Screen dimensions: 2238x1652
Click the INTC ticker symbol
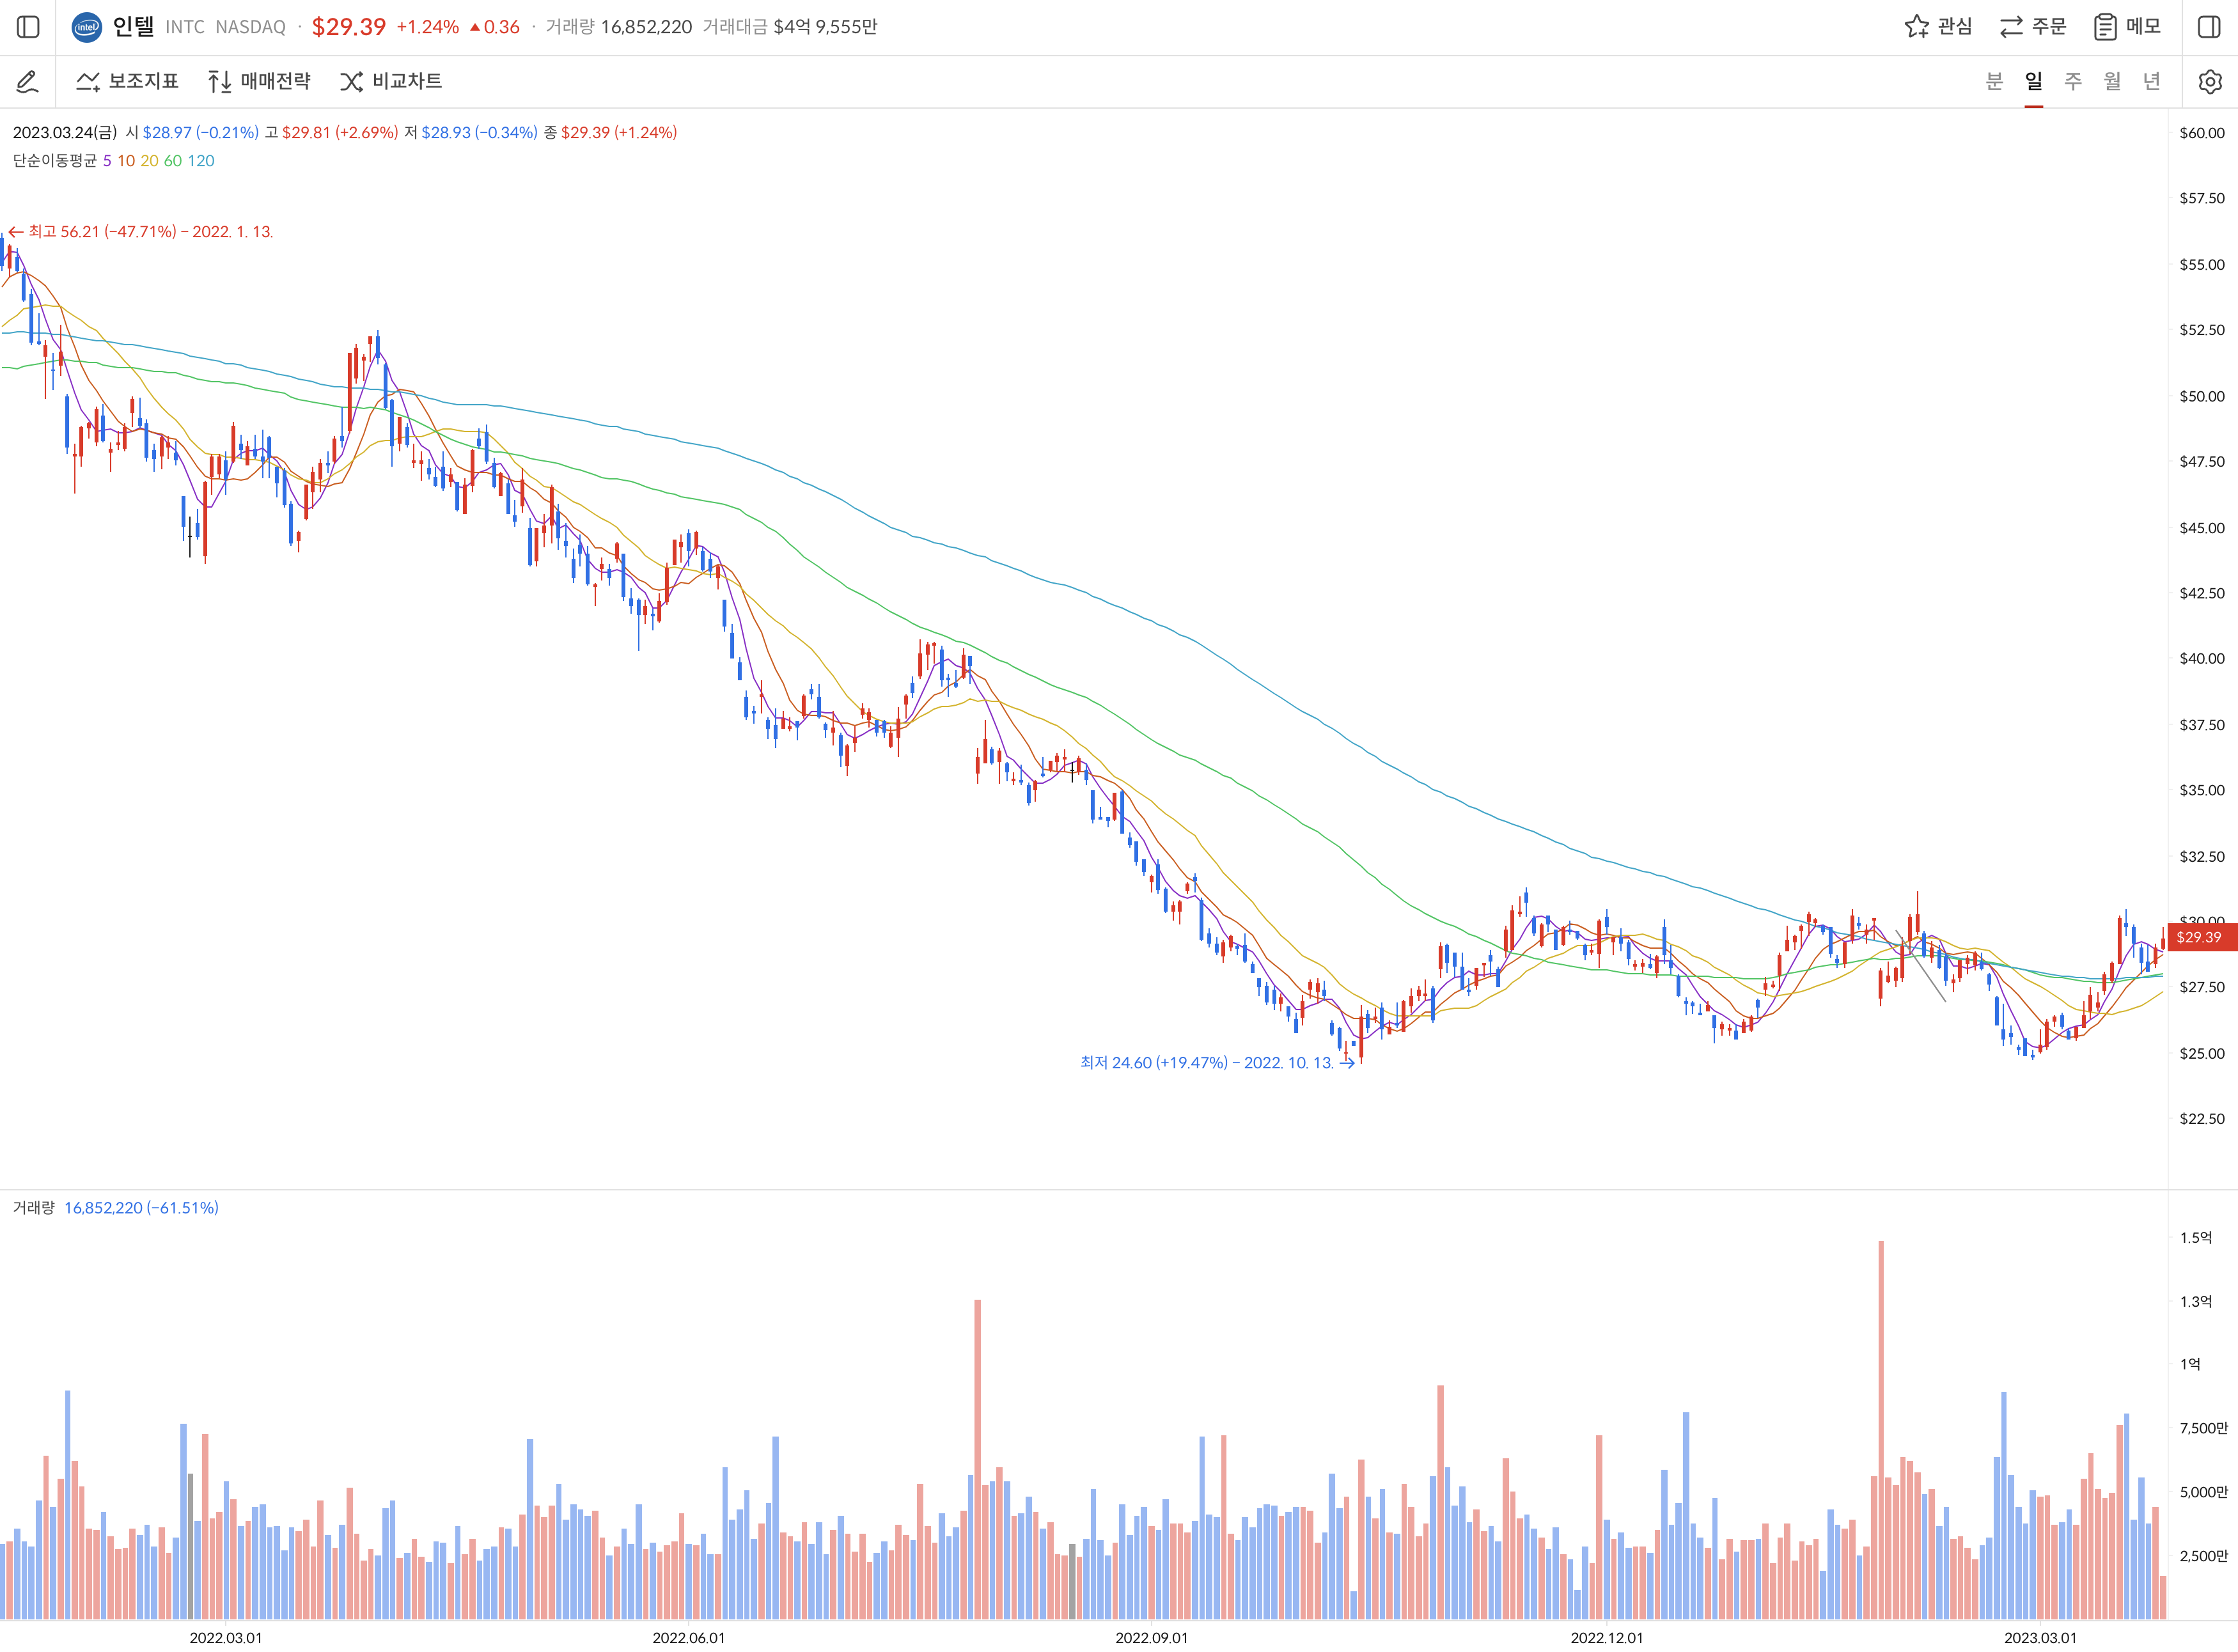click(x=185, y=27)
